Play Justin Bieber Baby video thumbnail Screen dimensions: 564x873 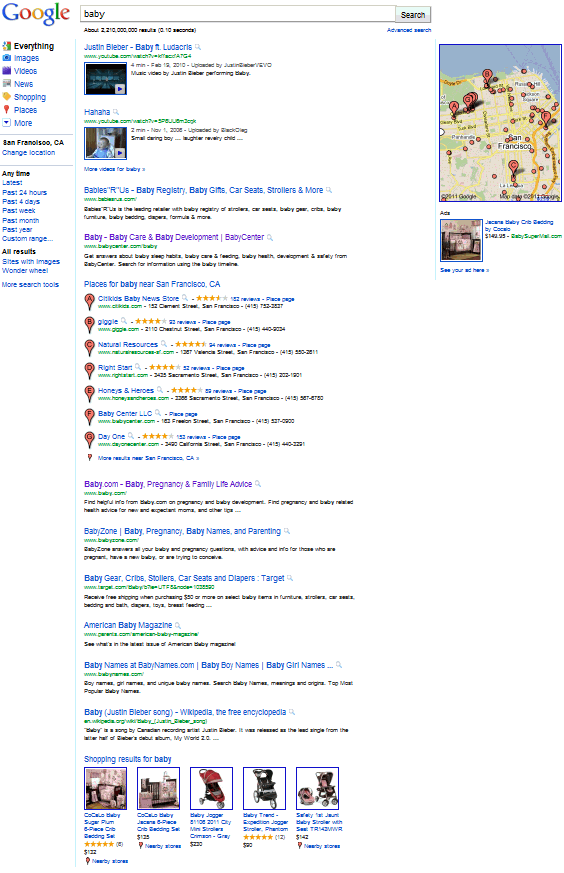[105, 78]
